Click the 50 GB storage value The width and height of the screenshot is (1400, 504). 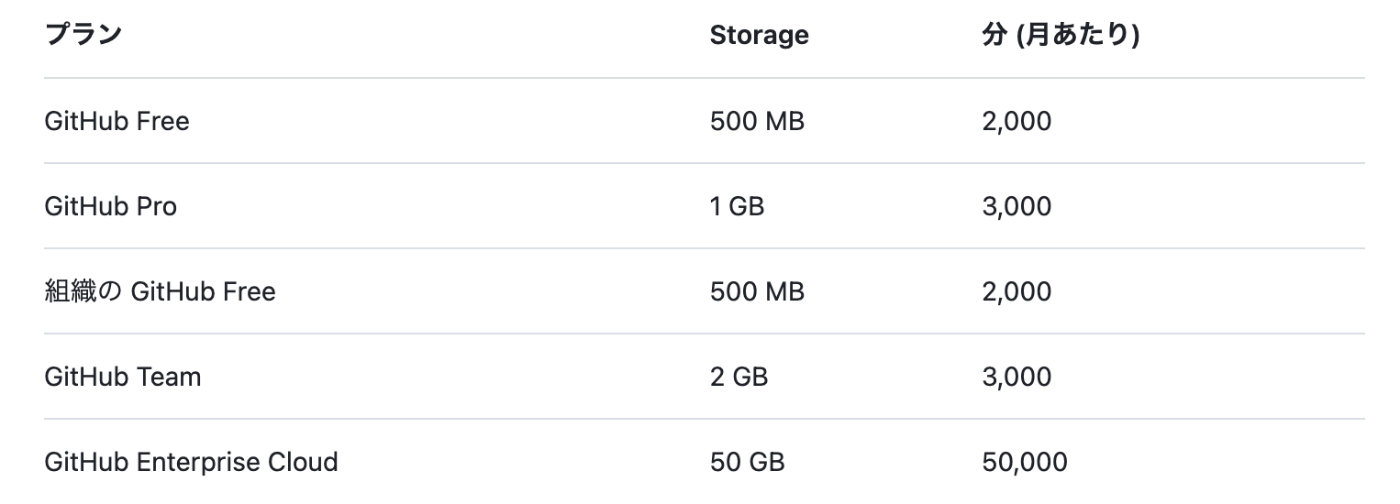point(747,463)
